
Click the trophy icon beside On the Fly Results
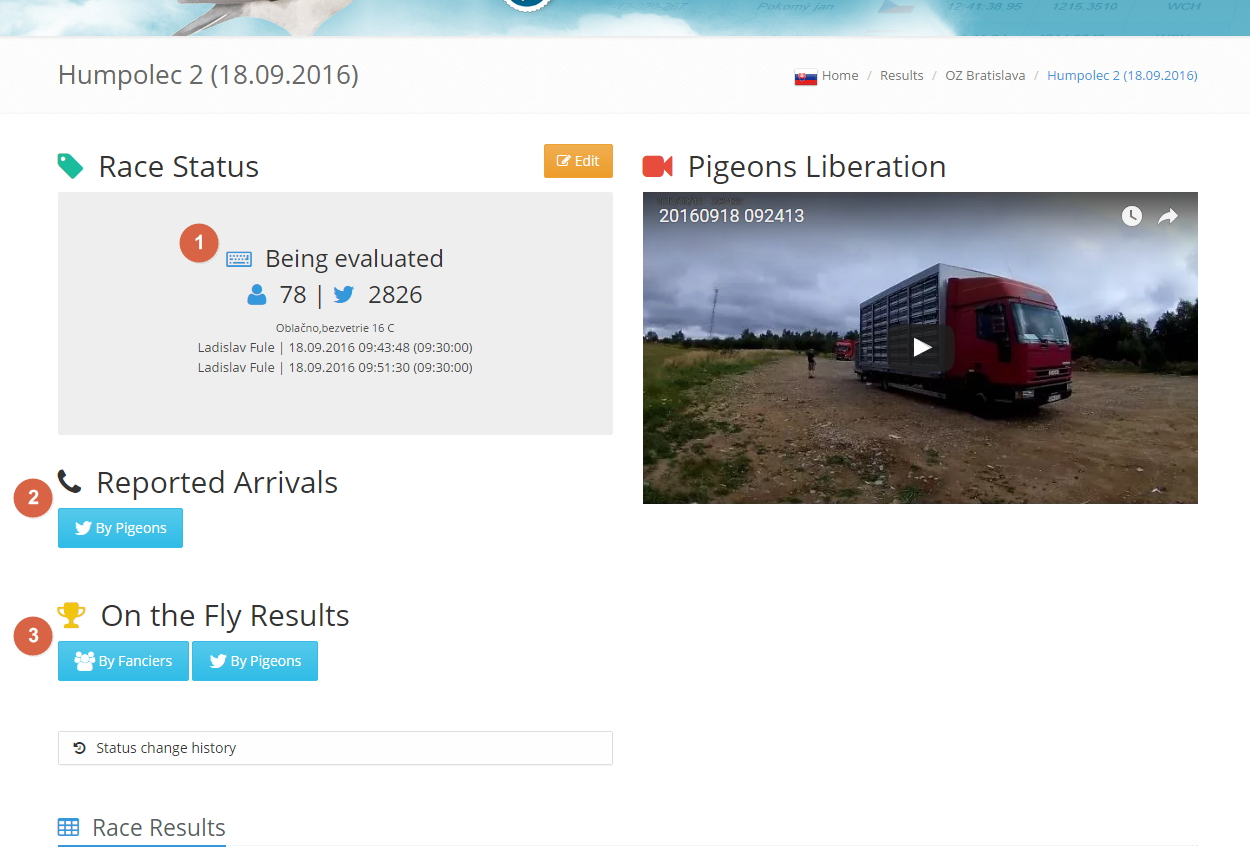tap(72, 614)
